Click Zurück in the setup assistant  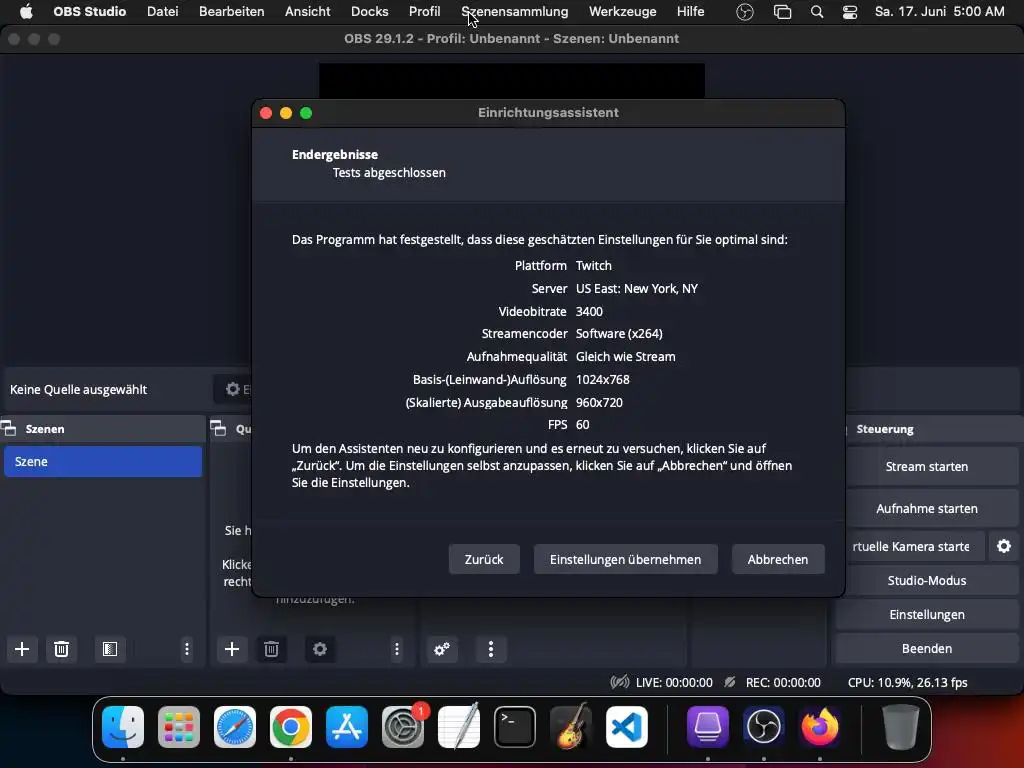click(x=484, y=560)
